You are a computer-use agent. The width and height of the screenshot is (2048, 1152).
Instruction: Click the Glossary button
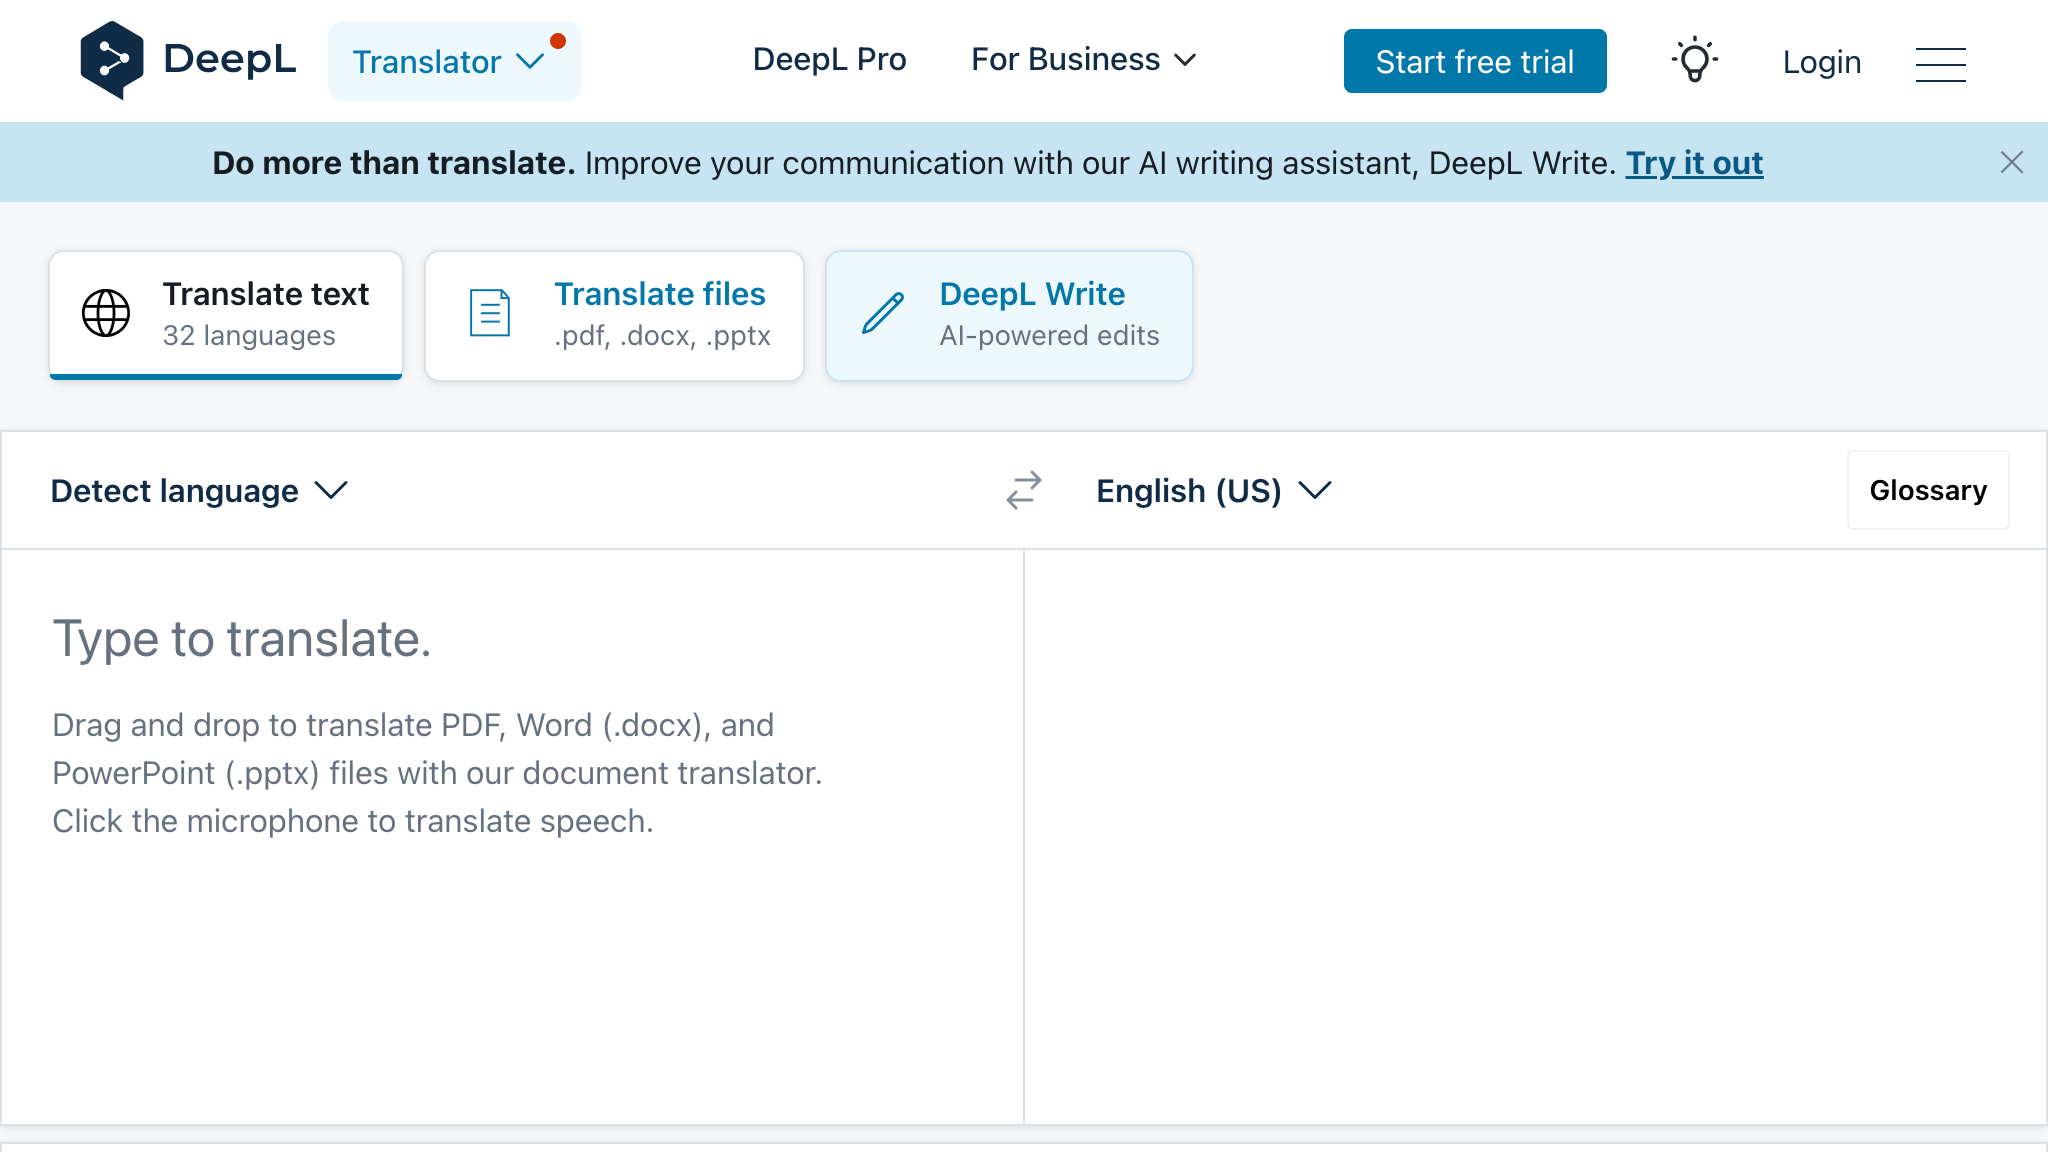pyautogui.click(x=1928, y=490)
